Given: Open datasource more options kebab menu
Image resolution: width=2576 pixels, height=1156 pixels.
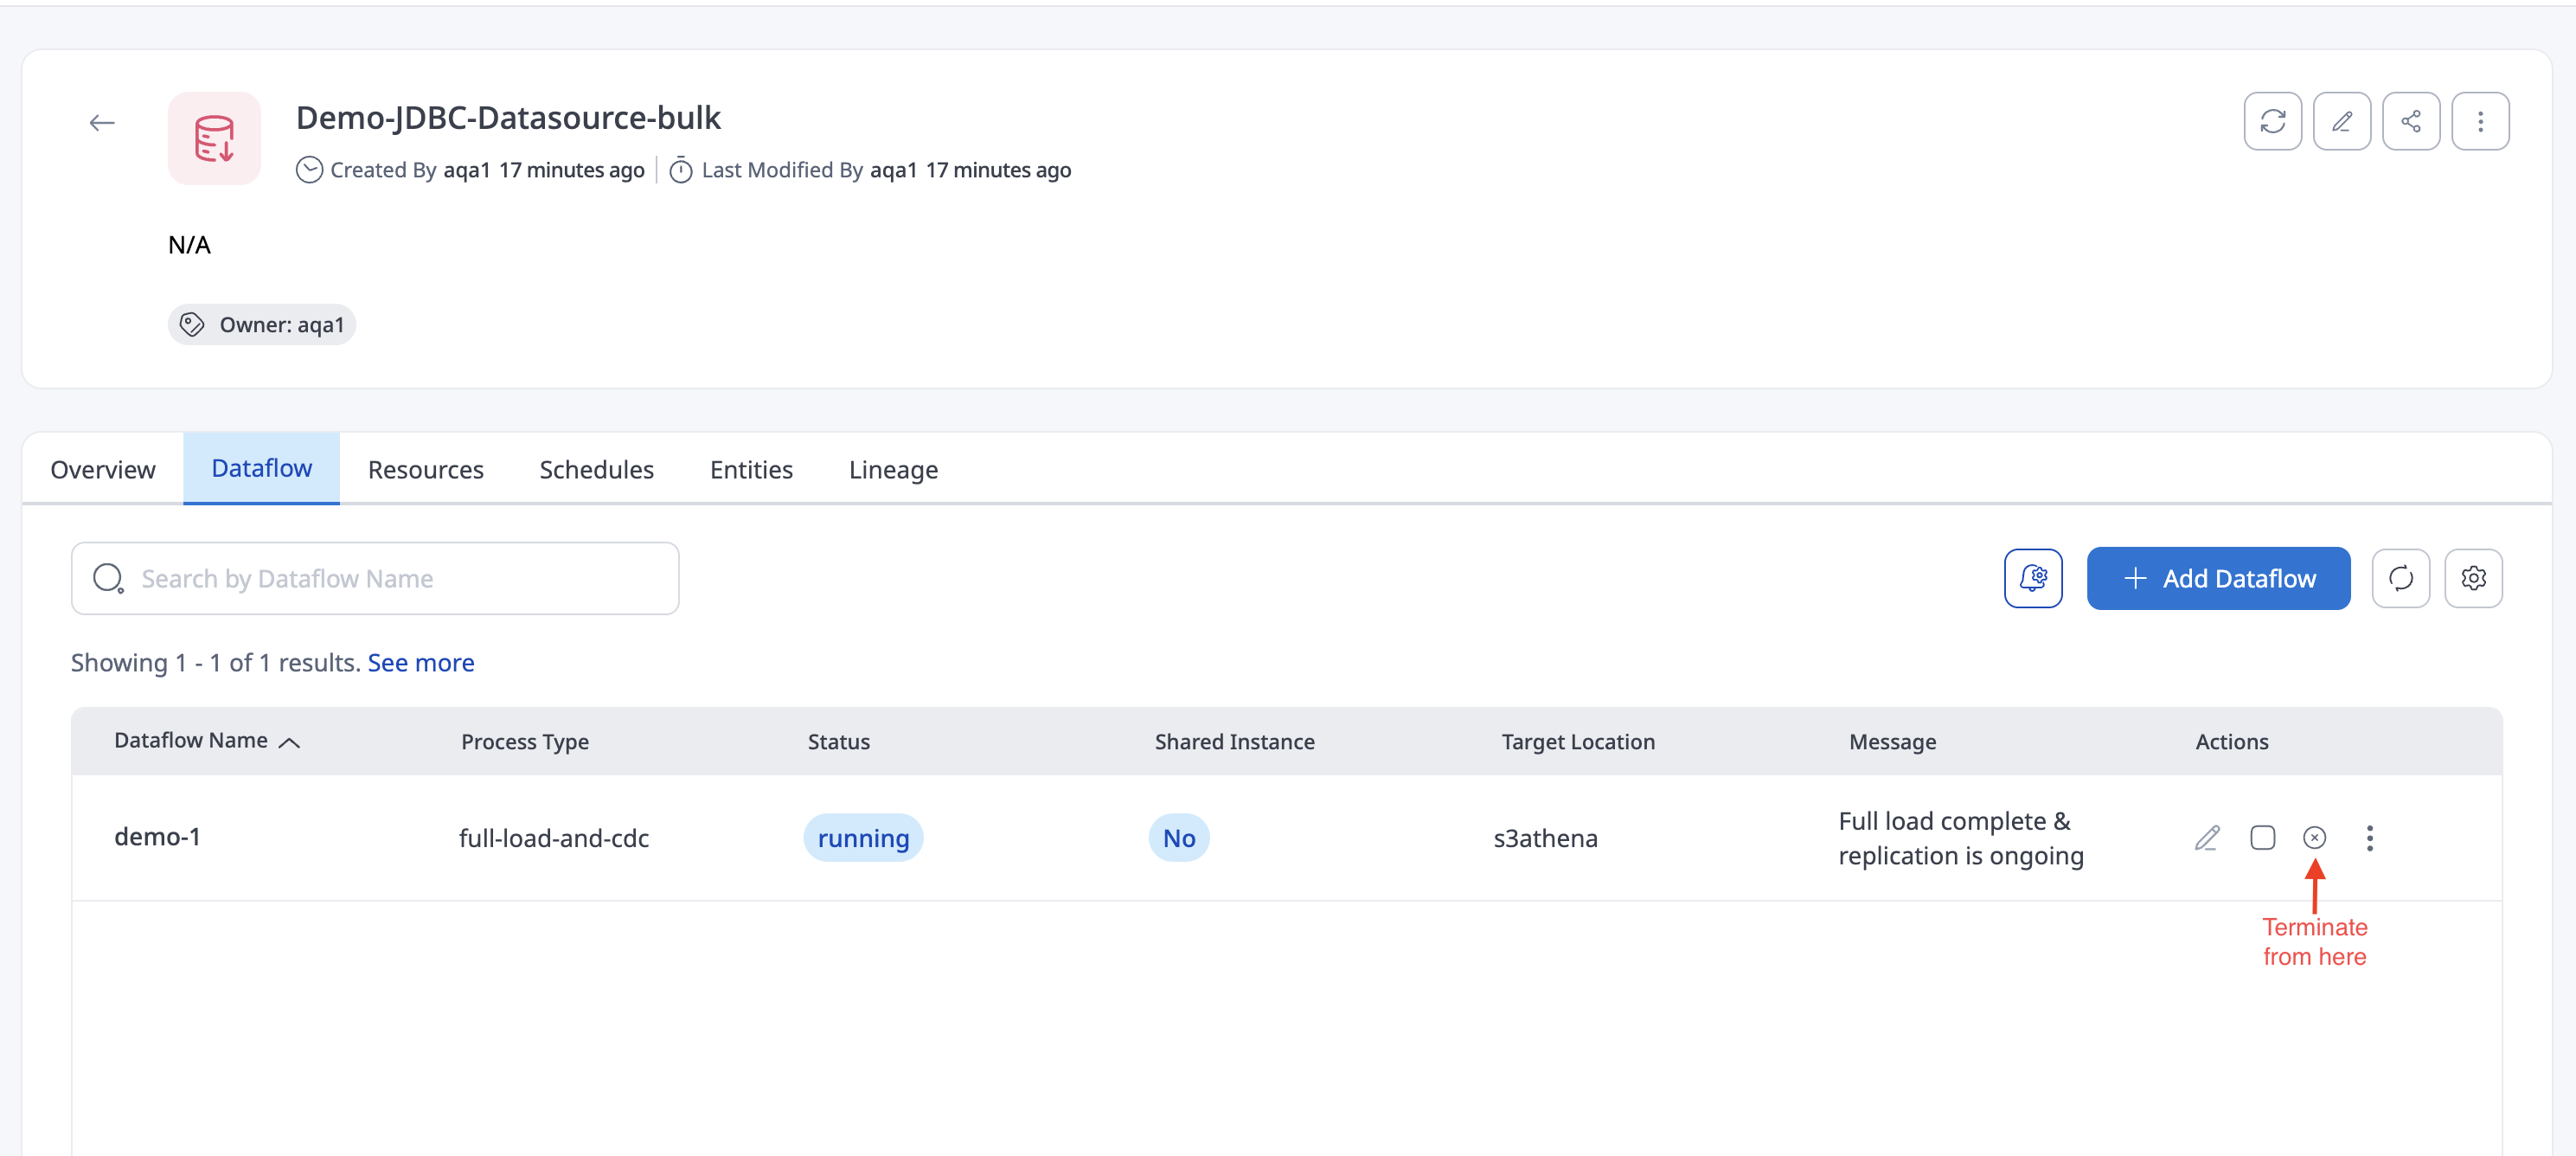Looking at the screenshot, I should tap(2480, 121).
